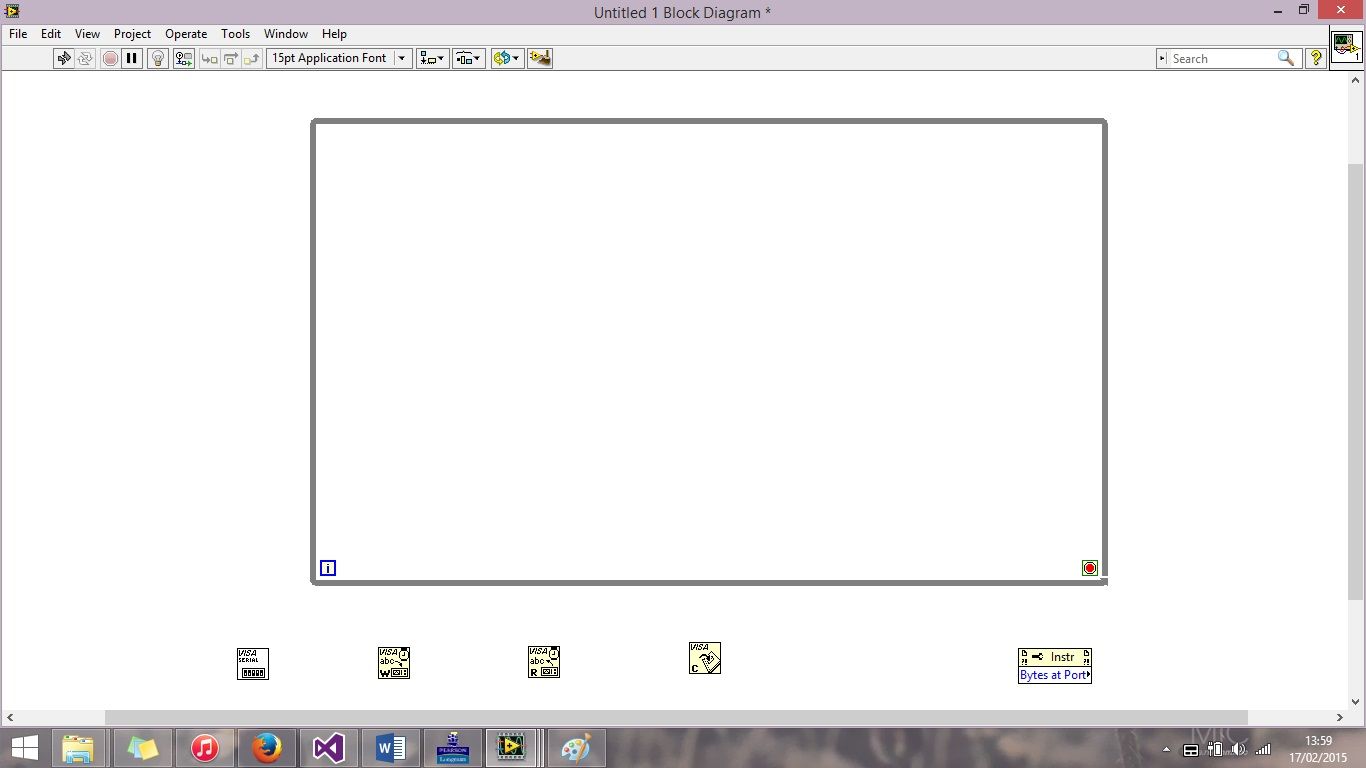Click the loop condition stop terminal
Image resolution: width=1366 pixels, height=768 pixels.
pyautogui.click(x=1090, y=568)
